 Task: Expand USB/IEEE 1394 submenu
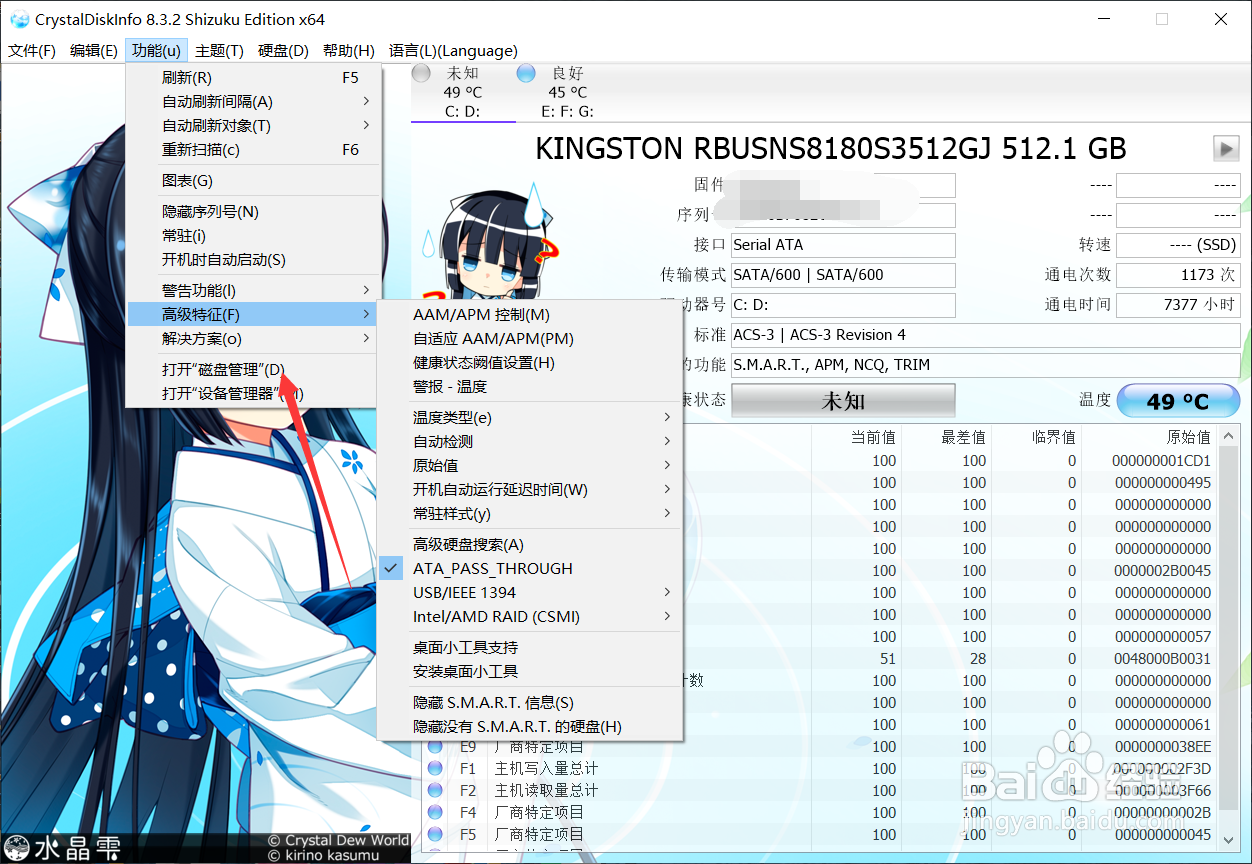529,593
